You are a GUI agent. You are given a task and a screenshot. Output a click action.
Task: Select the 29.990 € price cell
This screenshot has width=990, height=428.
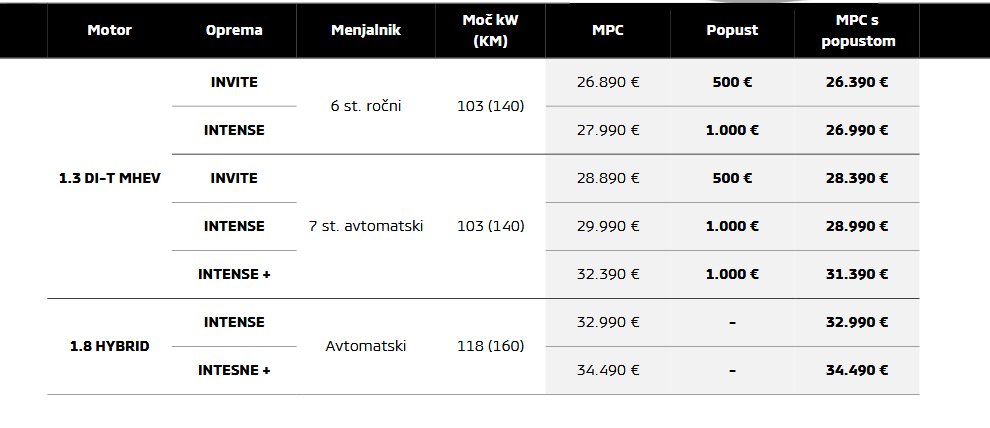click(x=608, y=226)
